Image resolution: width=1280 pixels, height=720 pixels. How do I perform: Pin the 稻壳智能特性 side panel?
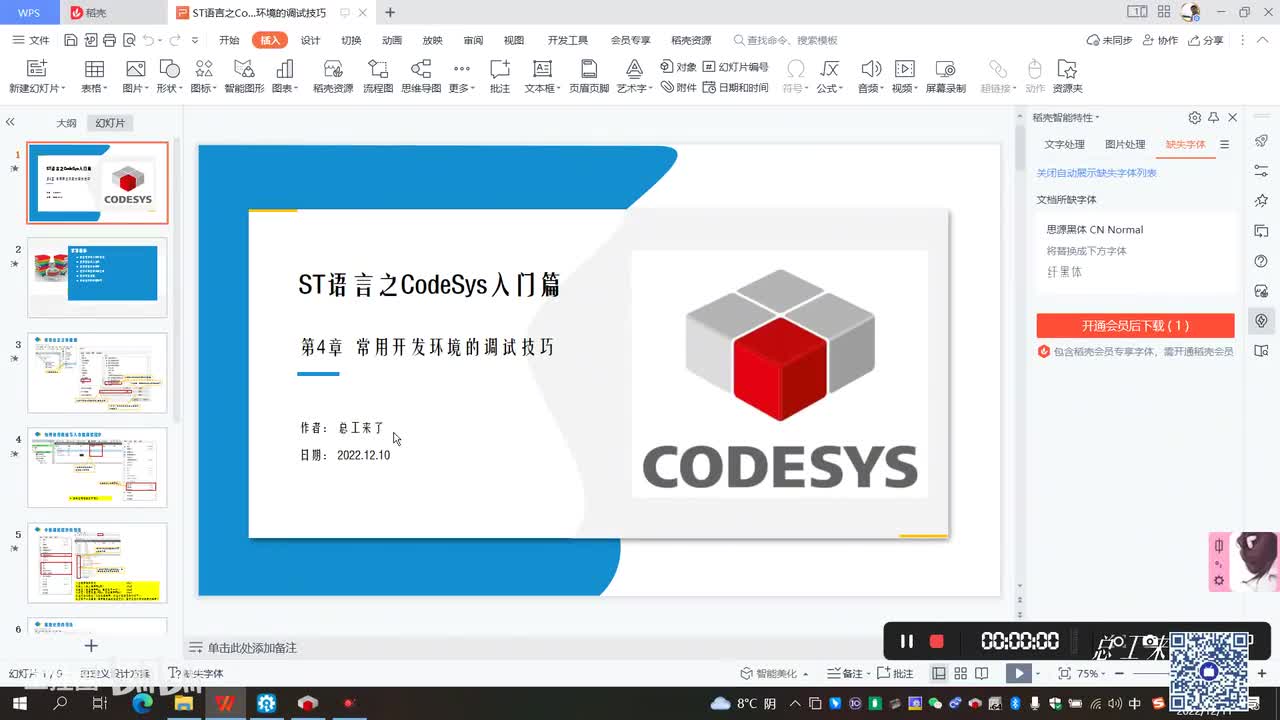click(1213, 117)
